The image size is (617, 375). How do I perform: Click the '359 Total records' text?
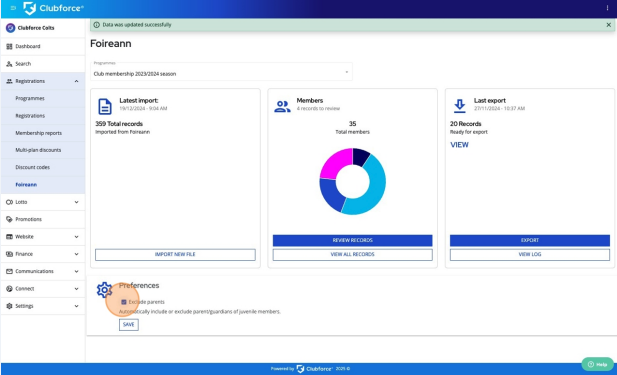[x=119, y=124]
